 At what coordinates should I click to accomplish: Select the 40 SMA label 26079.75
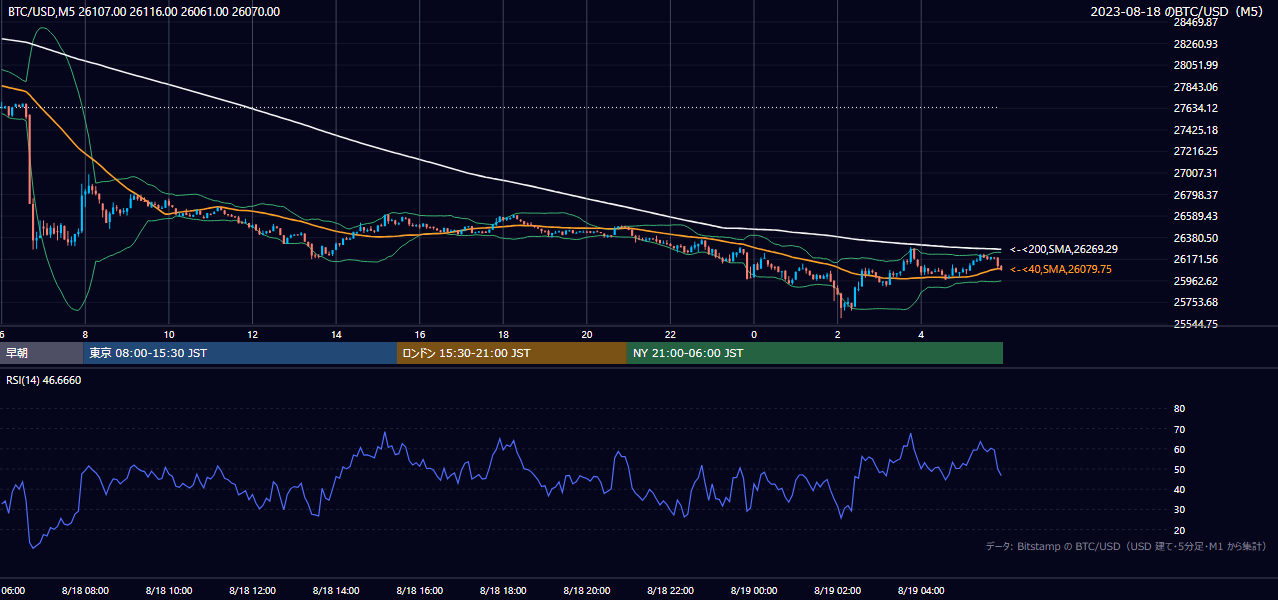[1060, 269]
